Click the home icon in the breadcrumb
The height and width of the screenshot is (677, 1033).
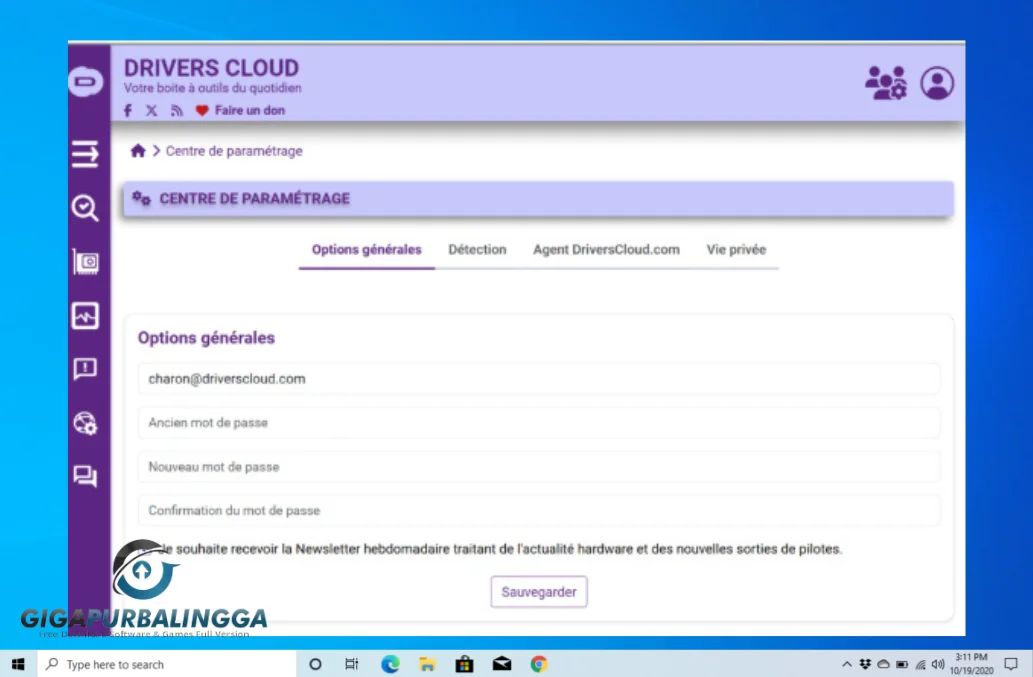(x=138, y=150)
